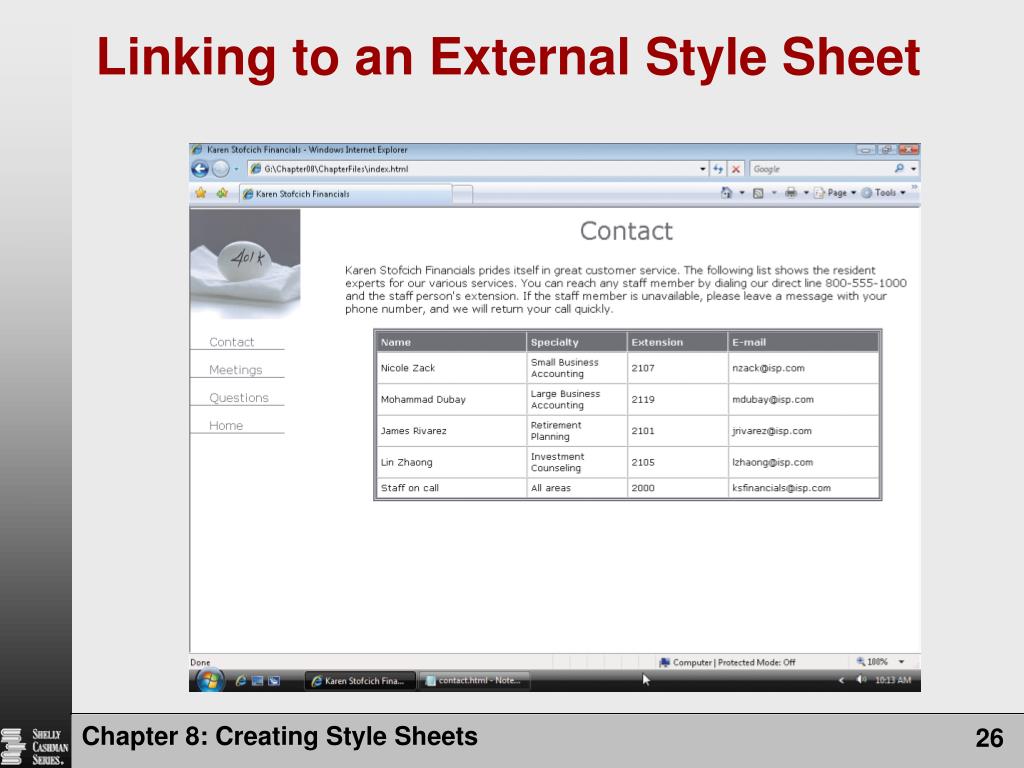The image size is (1024, 768).
Task: Switch to contact.html Notepad taskbar button
Action: pos(474,680)
